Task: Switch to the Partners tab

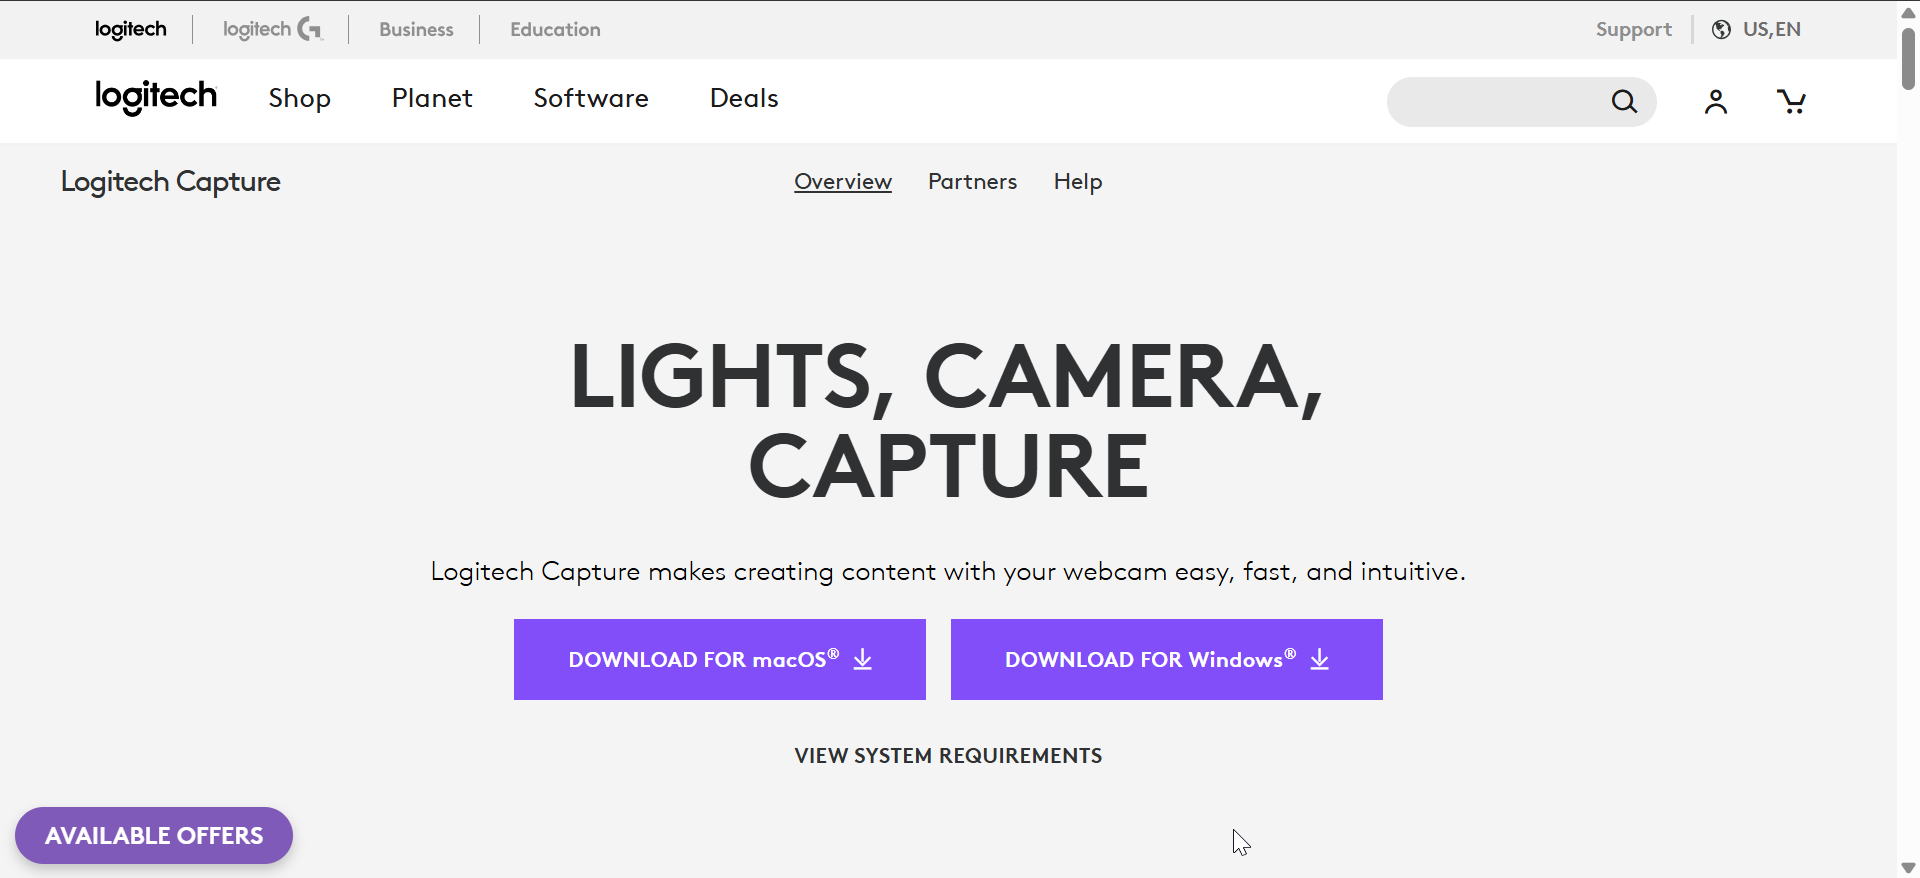Action: (973, 181)
